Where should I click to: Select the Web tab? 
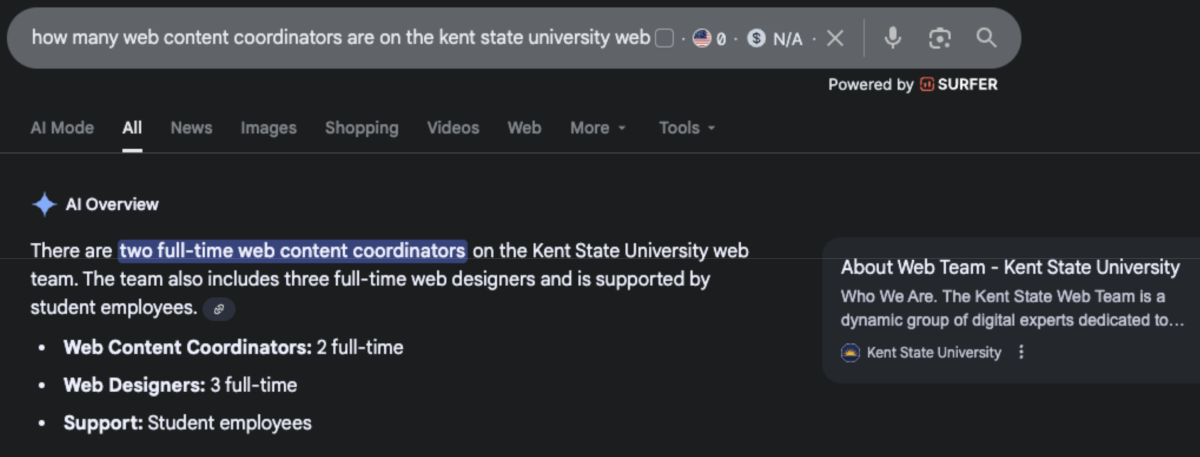[x=524, y=128]
